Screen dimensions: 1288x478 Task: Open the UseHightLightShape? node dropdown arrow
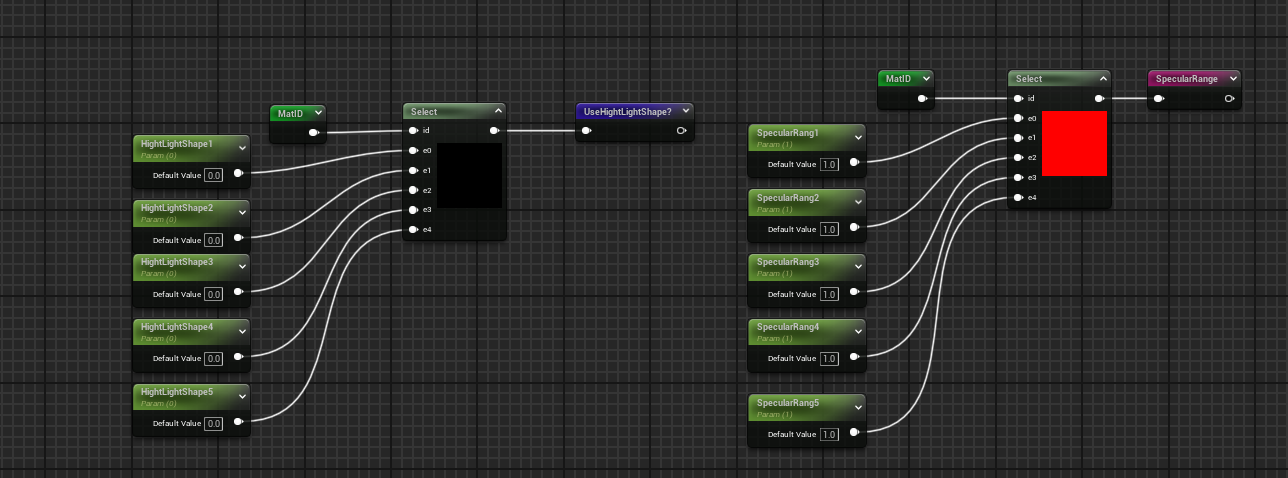(x=686, y=111)
